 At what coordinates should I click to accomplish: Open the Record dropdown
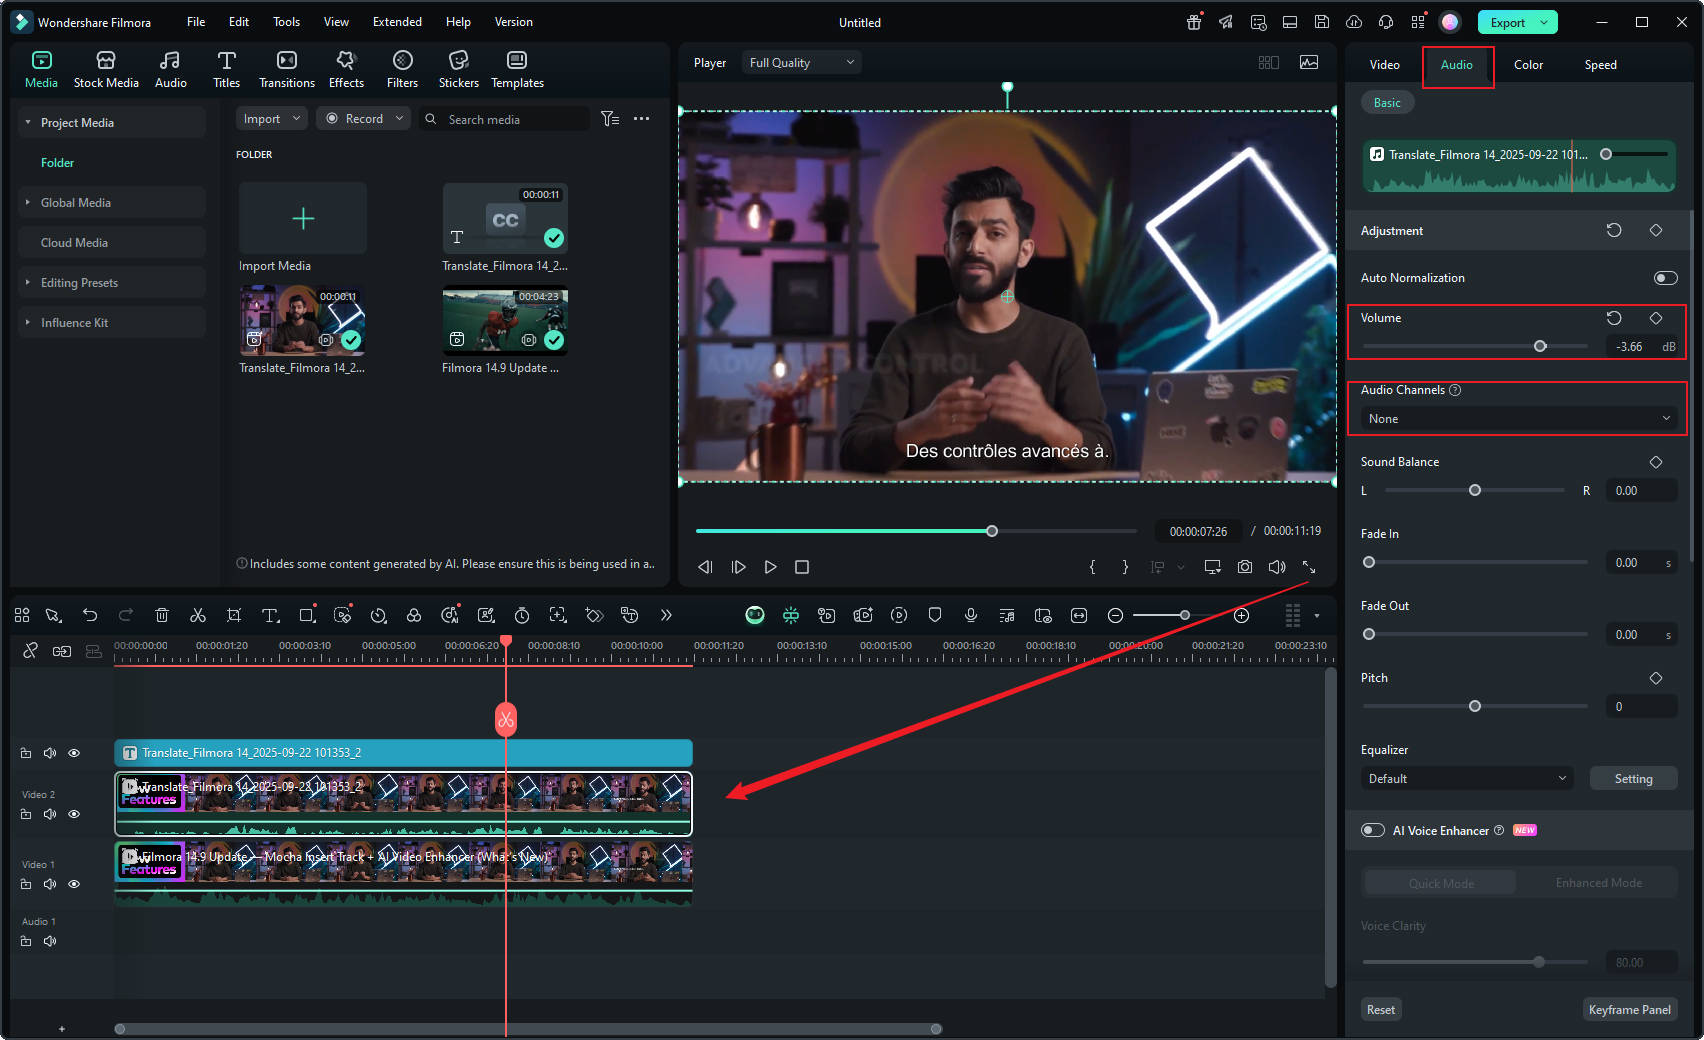pyautogui.click(x=364, y=119)
